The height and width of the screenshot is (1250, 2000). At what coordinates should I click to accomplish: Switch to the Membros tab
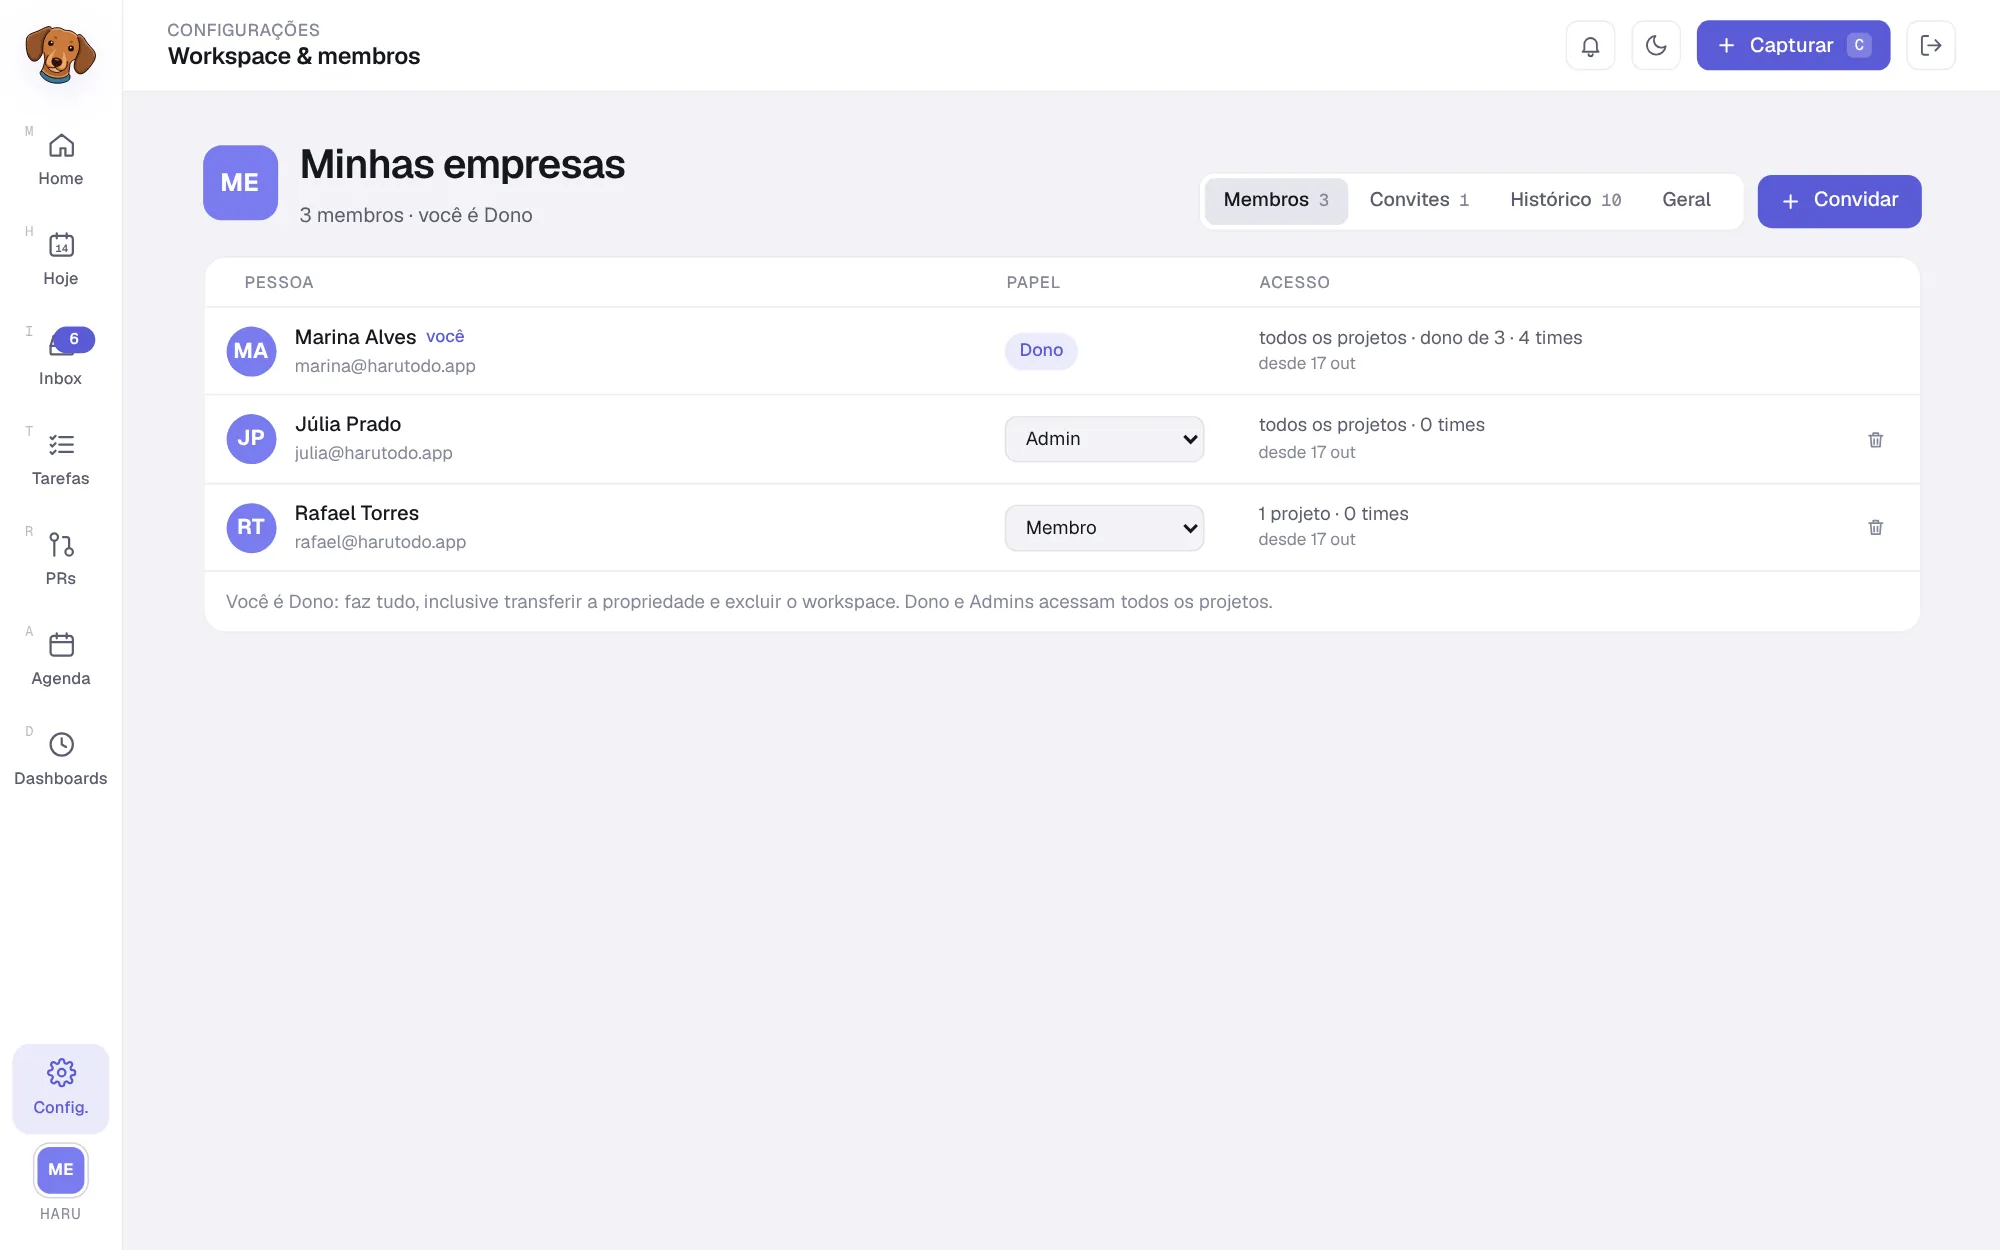pyautogui.click(x=1276, y=200)
